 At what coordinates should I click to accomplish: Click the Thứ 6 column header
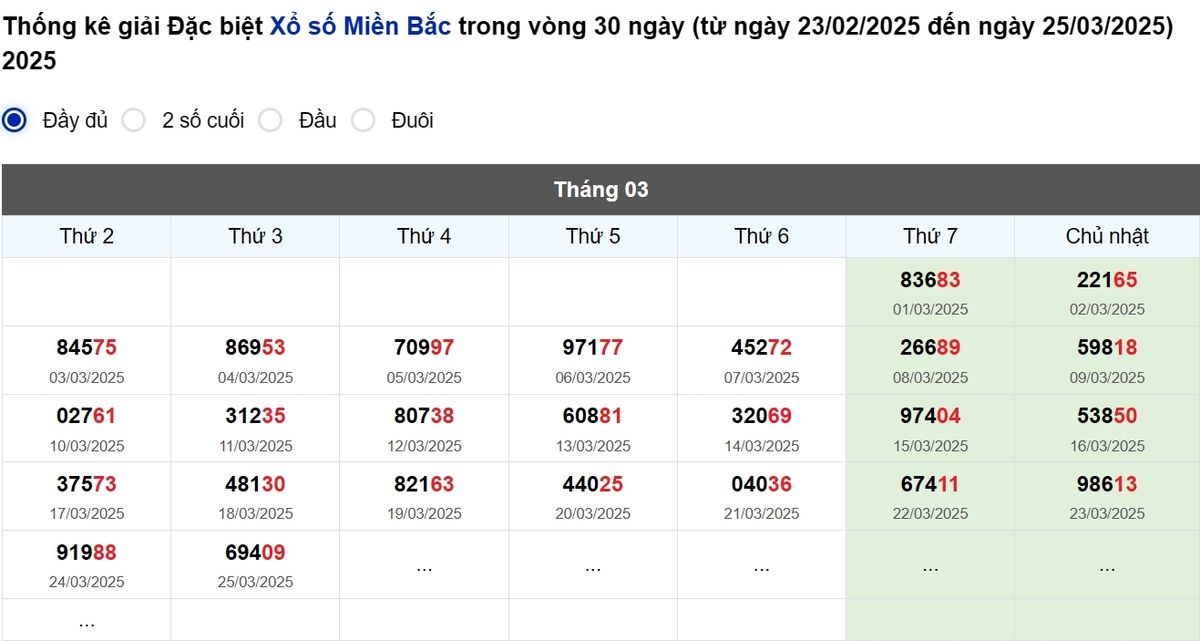click(x=762, y=236)
